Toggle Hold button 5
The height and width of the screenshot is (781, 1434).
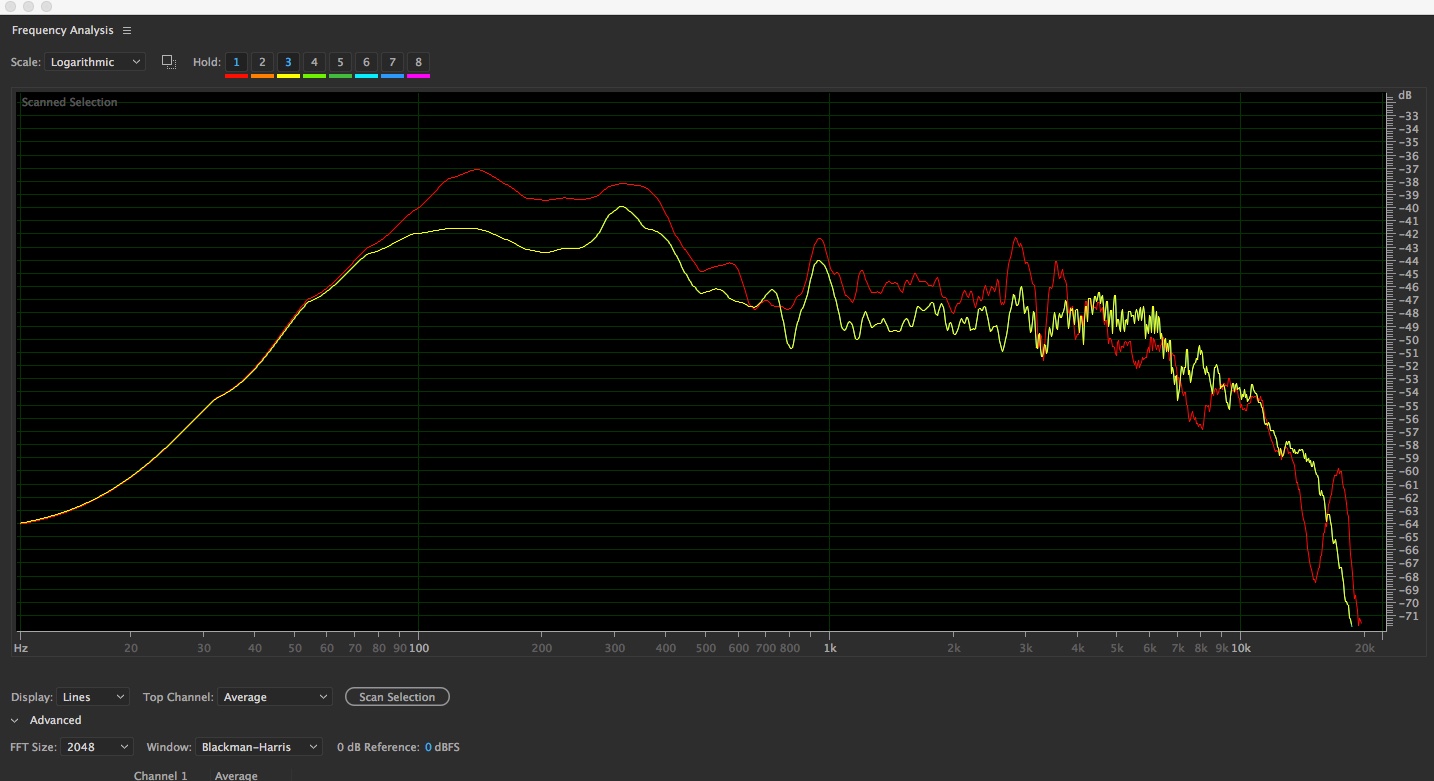tap(340, 62)
